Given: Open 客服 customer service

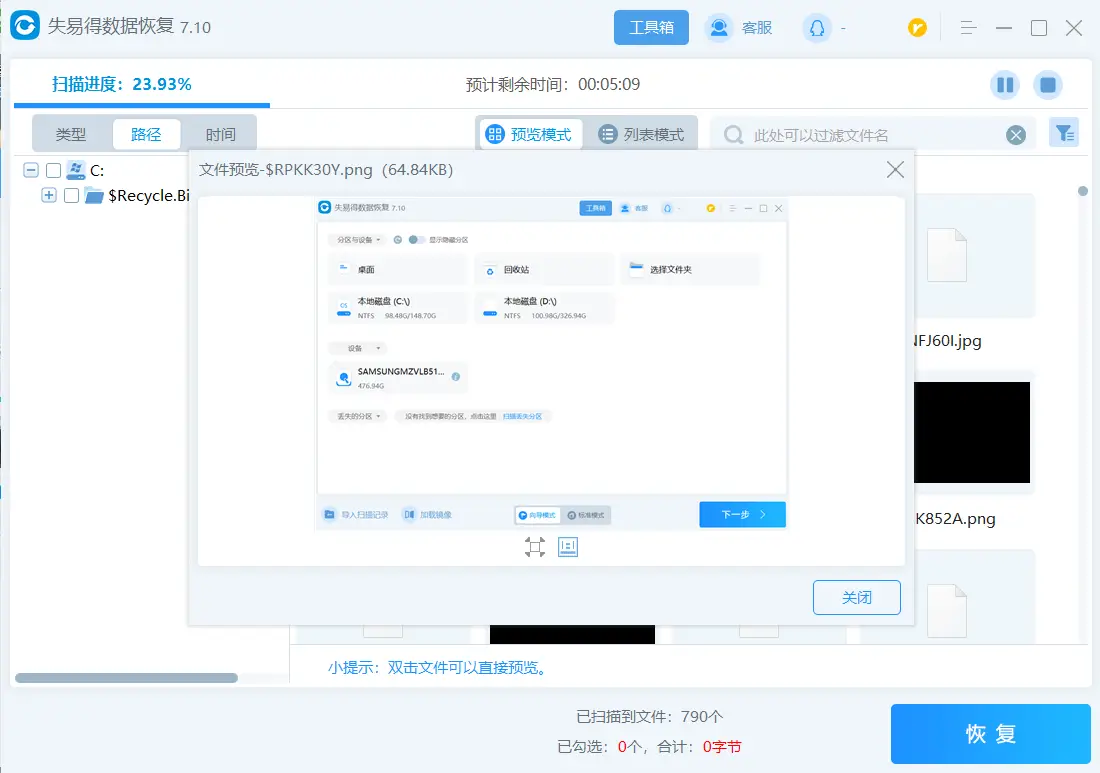Looking at the screenshot, I should 740,28.
